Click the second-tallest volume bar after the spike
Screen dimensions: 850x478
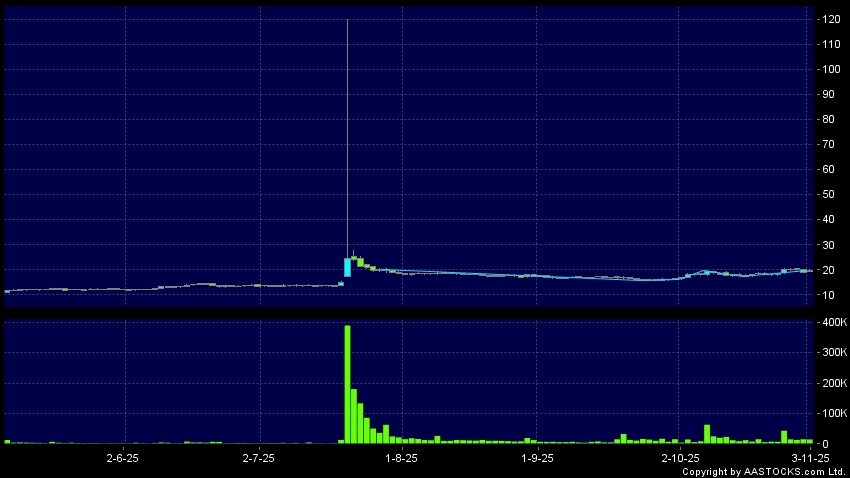click(x=354, y=415)
